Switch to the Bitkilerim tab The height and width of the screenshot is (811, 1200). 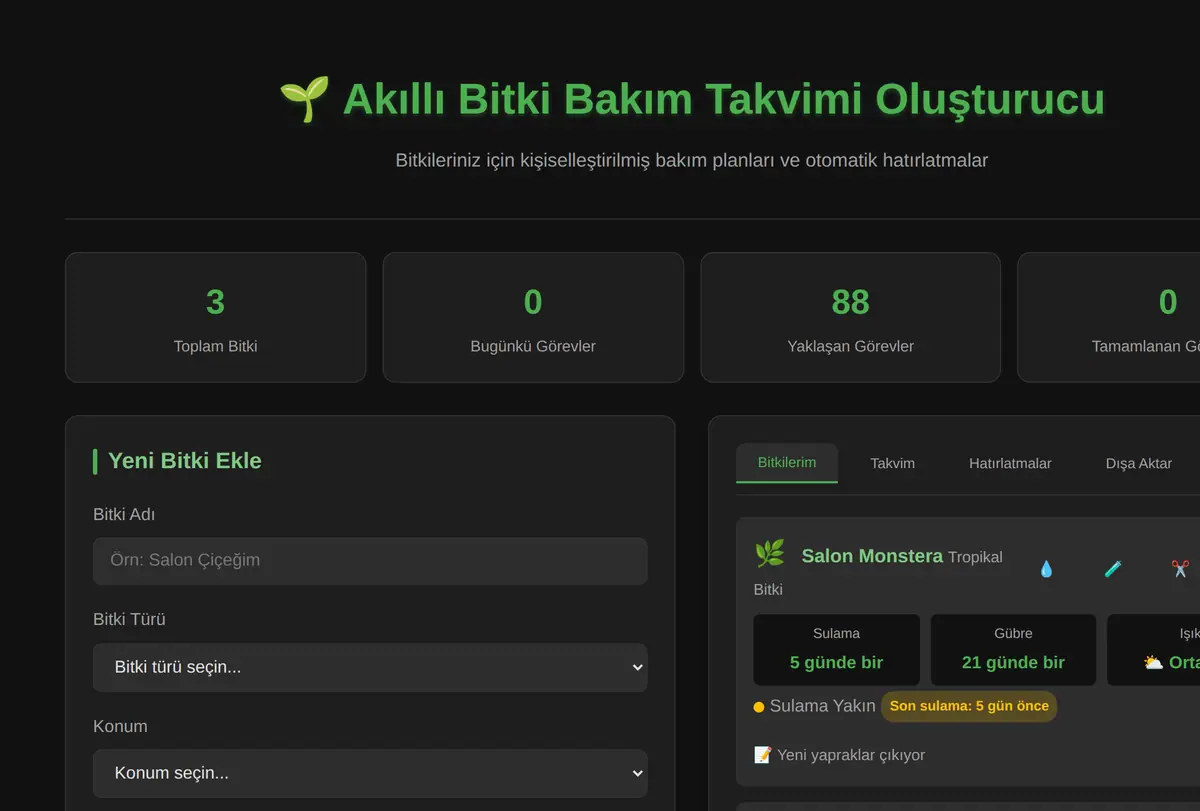tap(787, 463)
